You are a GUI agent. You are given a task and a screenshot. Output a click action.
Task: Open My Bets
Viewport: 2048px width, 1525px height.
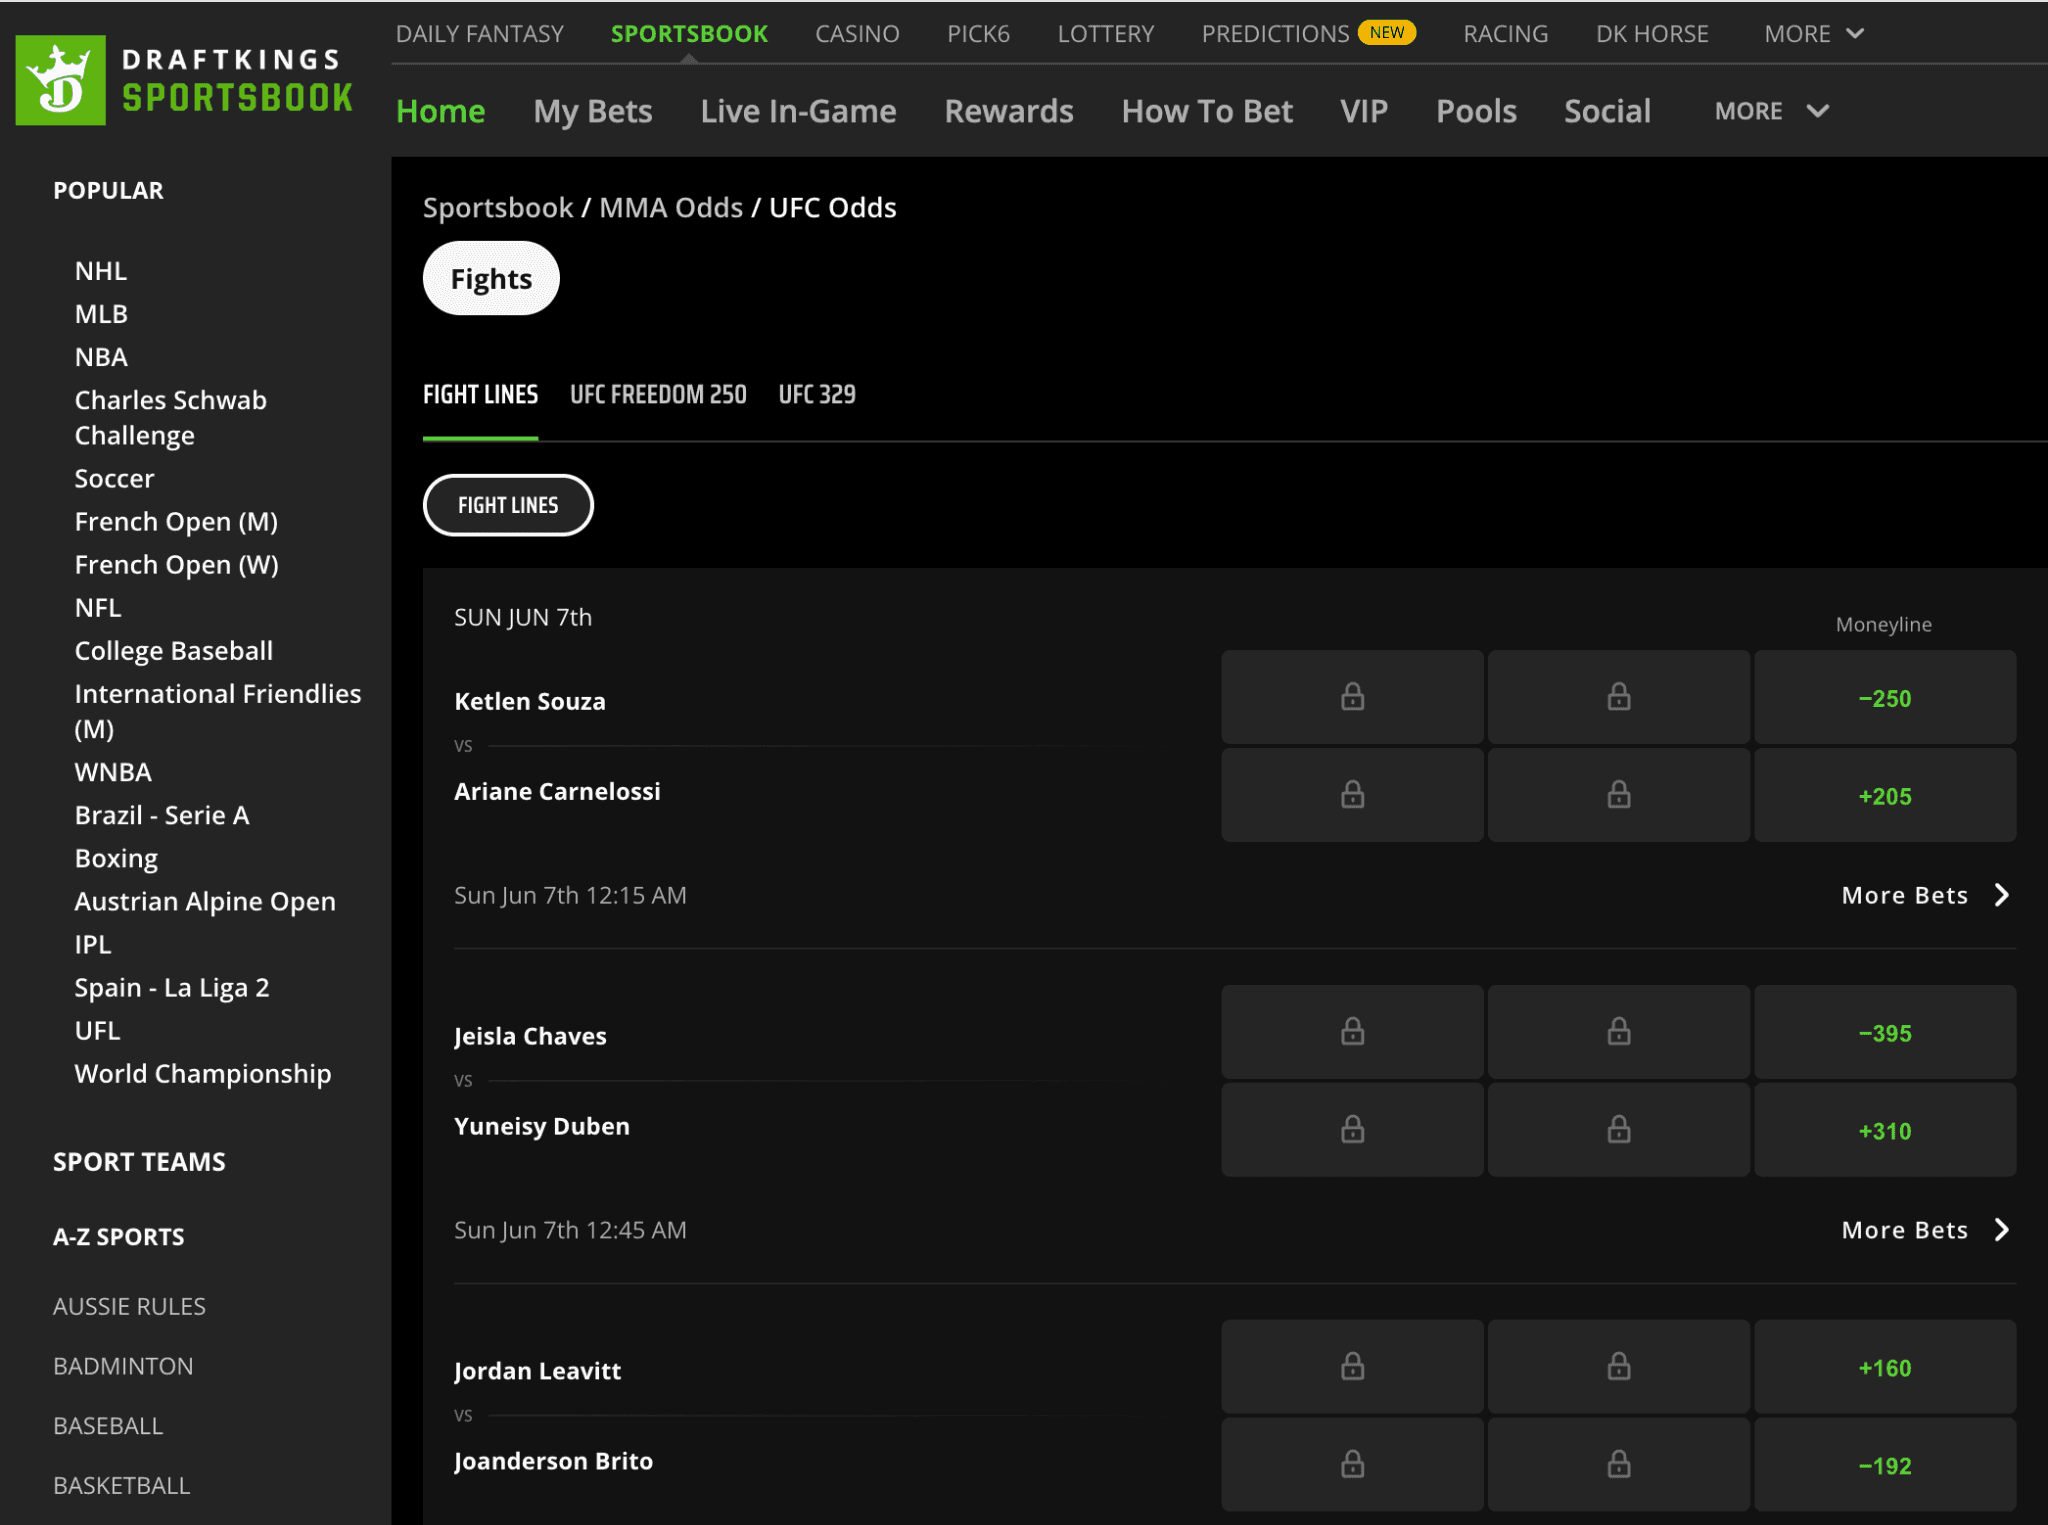tap(593, 111)
